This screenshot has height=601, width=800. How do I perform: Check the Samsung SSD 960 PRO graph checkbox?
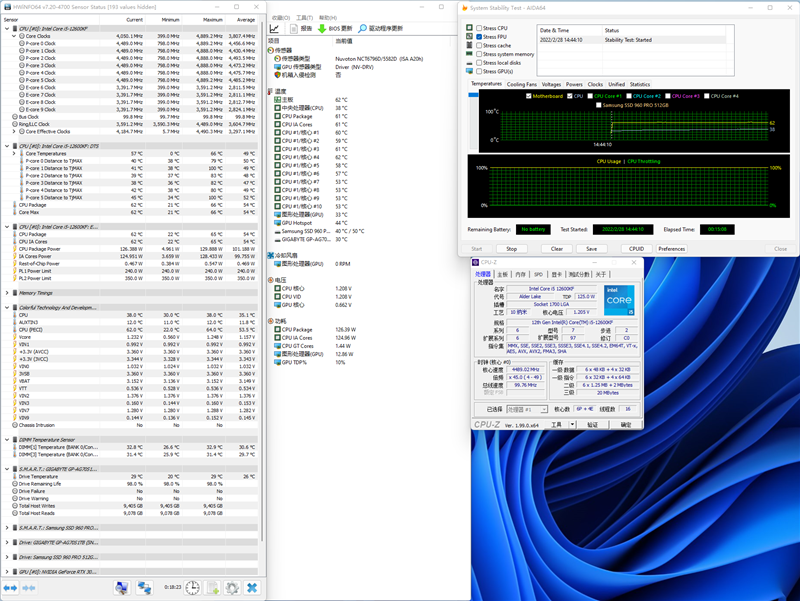(599, 105)
